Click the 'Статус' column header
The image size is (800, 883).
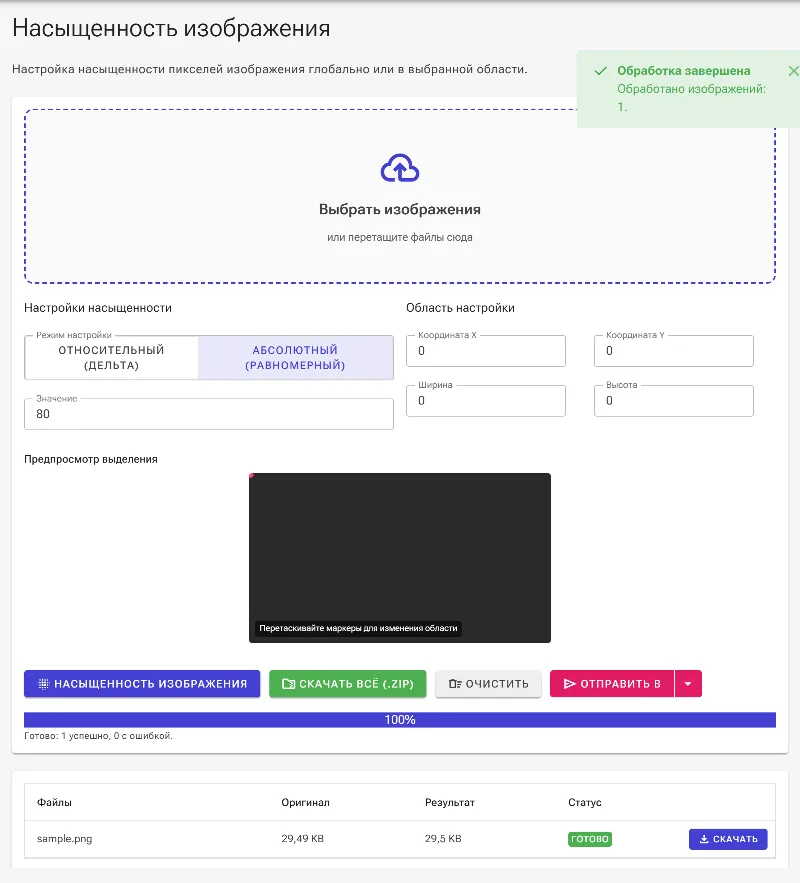click(584, 802)
